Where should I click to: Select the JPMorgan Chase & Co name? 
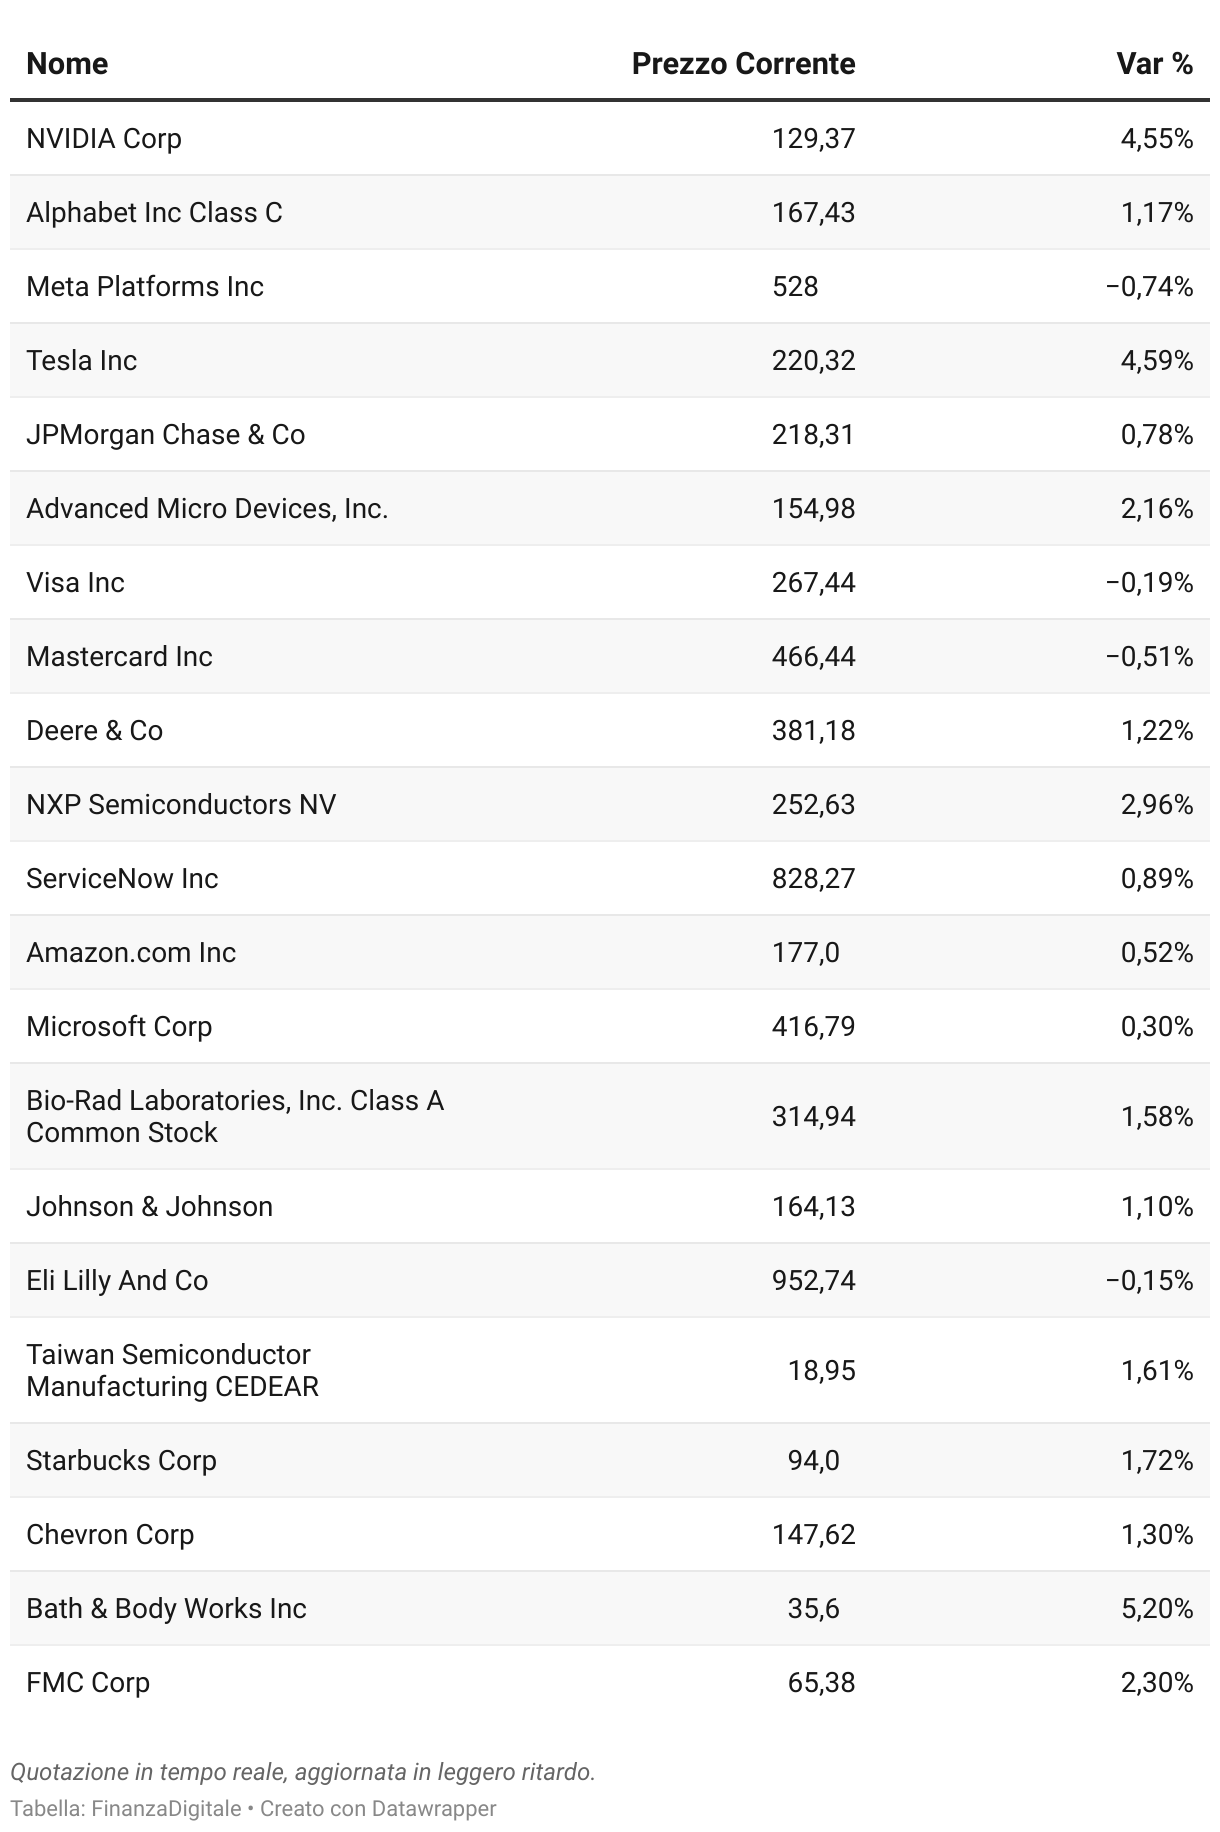[x=166, y=434]
